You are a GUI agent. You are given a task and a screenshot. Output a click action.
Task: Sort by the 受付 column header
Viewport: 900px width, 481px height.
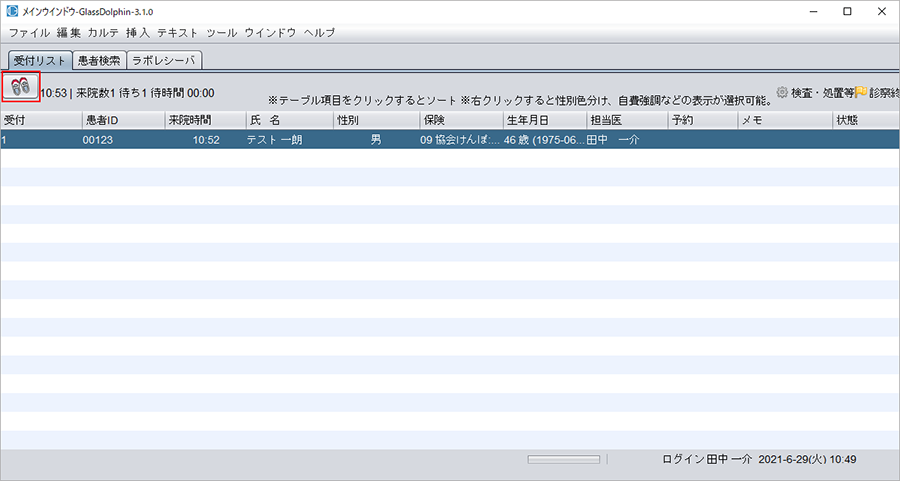point(41,120)
